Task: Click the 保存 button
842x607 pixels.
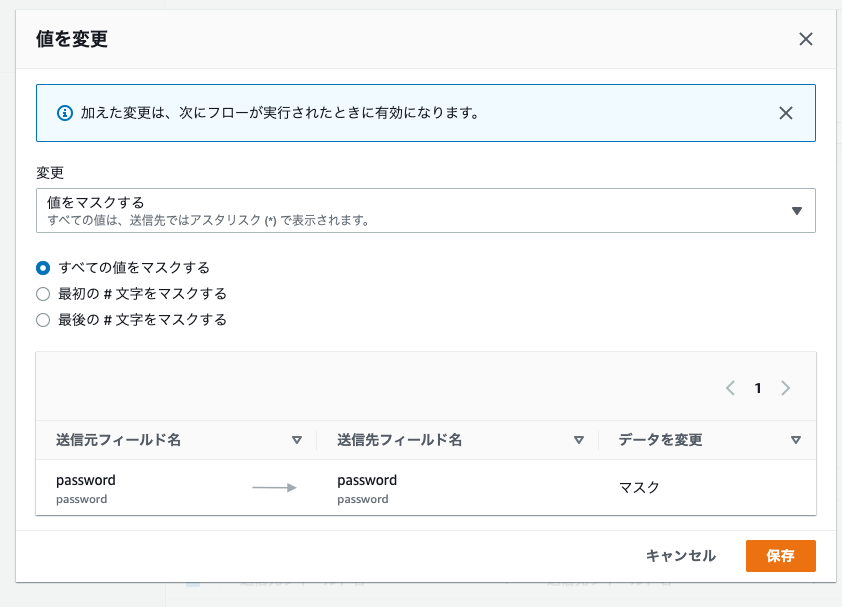Action: click(x=780, y=556)
